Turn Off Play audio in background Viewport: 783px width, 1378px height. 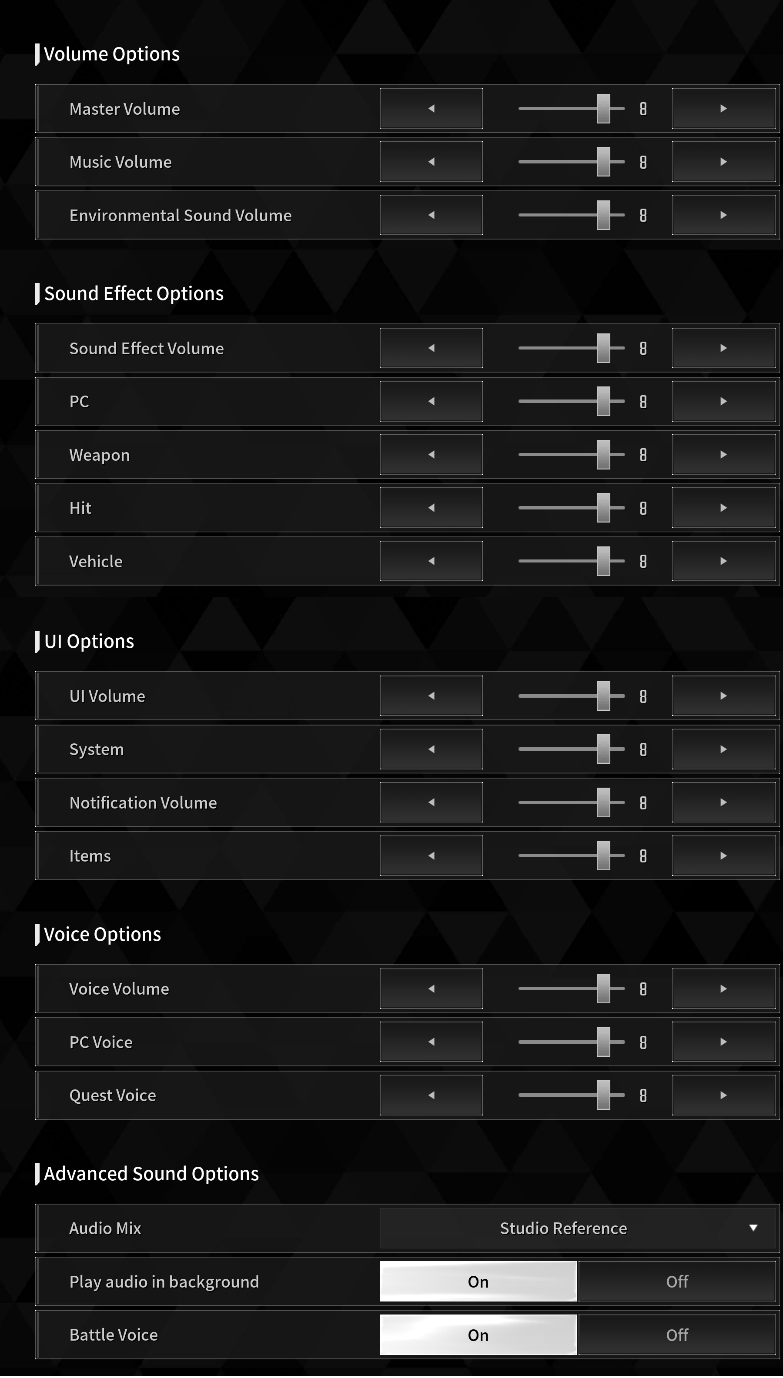[x=677, y=1281]
